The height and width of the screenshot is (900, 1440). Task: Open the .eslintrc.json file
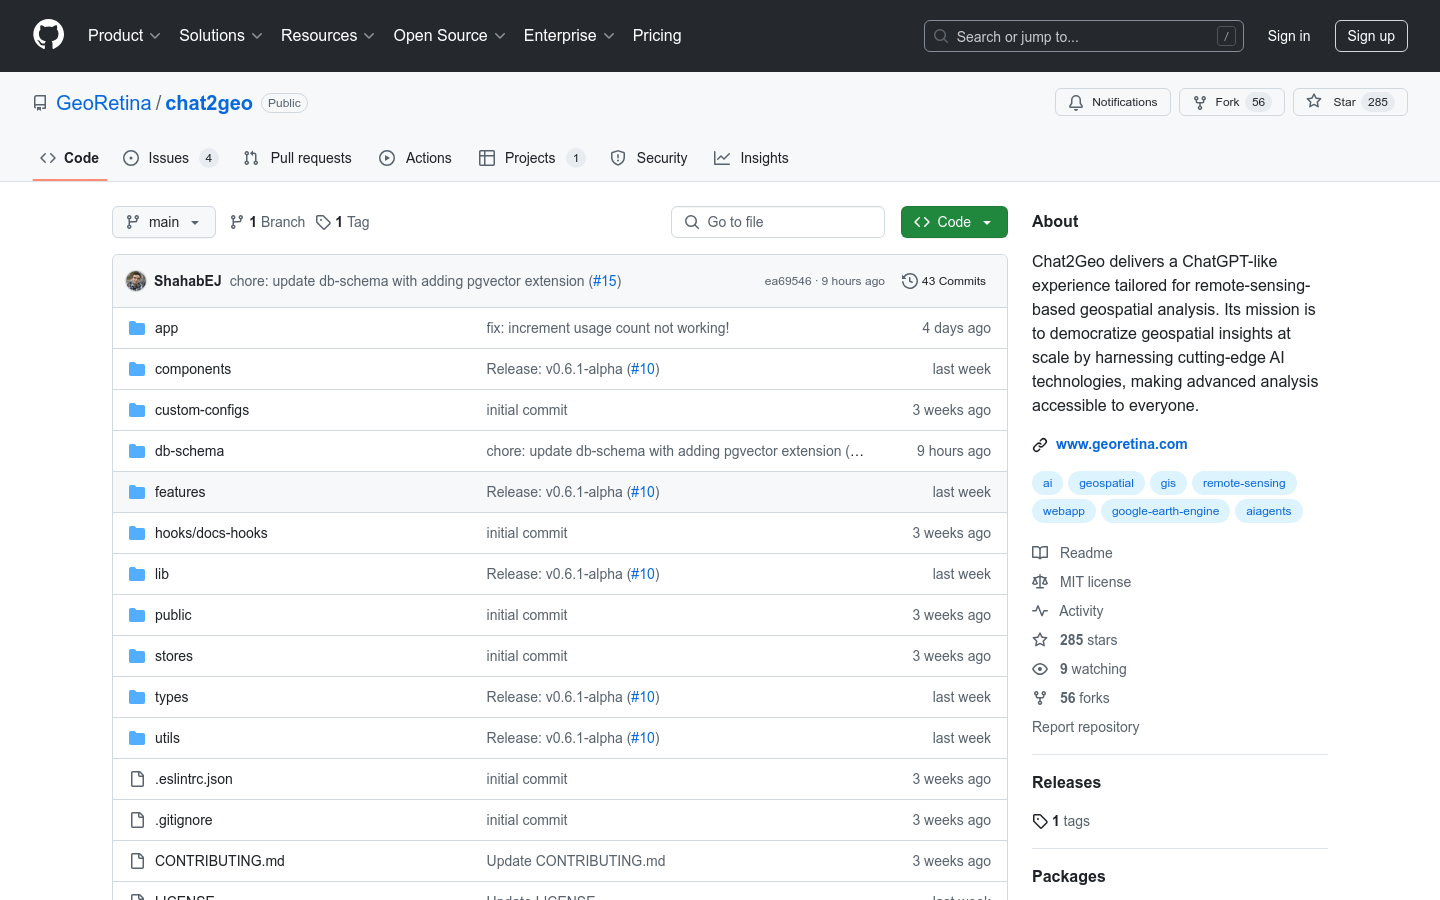tap(193, 779)
